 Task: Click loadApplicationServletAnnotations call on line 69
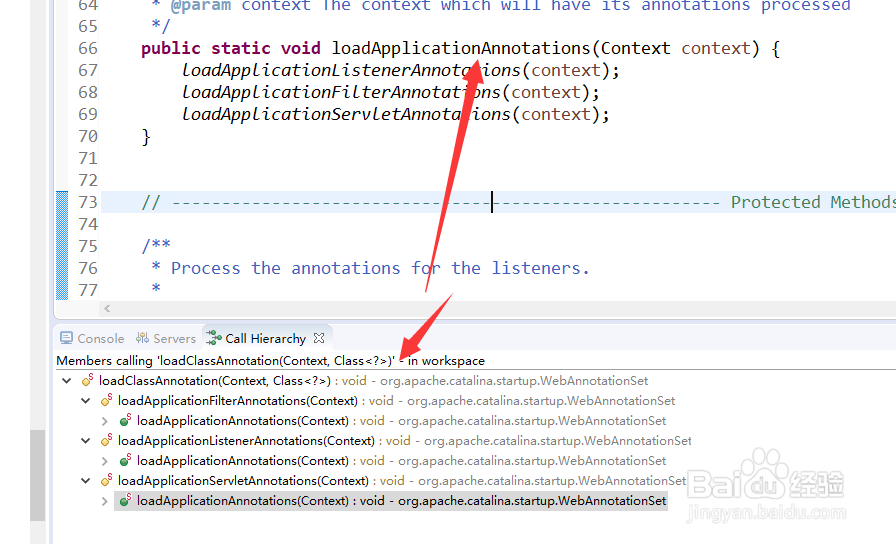(x=346, y=114)
